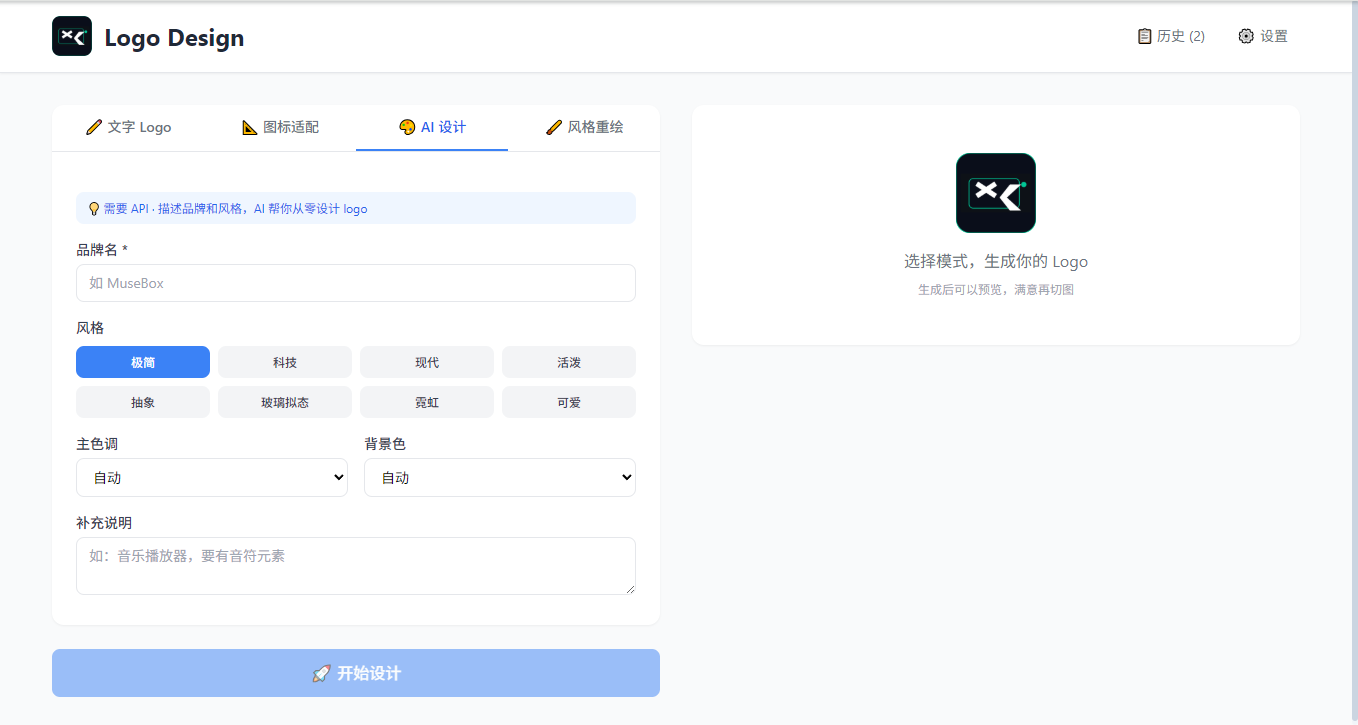Pick the 霓虹 style option

click(x=427, y=402)
